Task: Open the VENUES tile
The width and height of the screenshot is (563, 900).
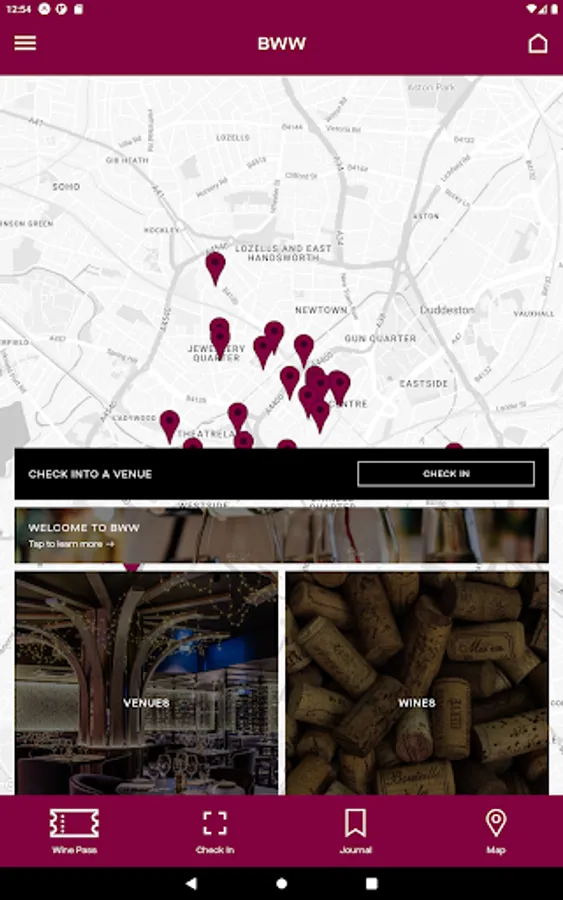Action: coord(146,683)
